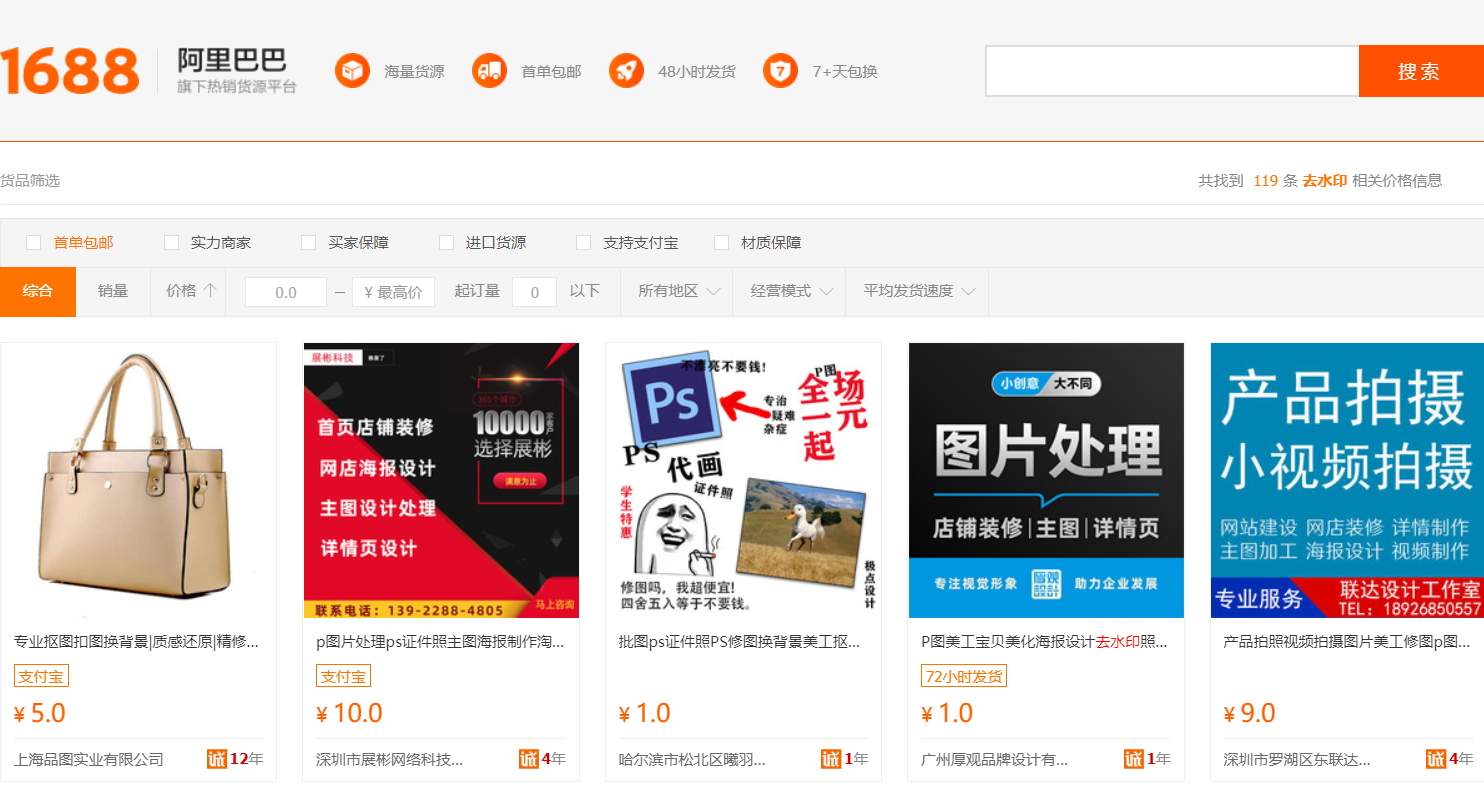The image size is (1484, 796).
Task: Click the 支付宝 tag on ¥10.0 item
Action: point(343,676)
